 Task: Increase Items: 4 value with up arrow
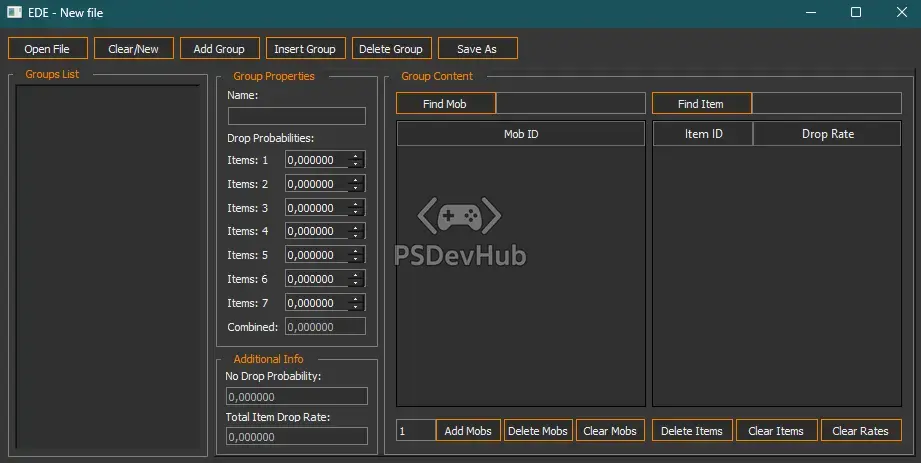pyautogui.click(x=356, y=227)
